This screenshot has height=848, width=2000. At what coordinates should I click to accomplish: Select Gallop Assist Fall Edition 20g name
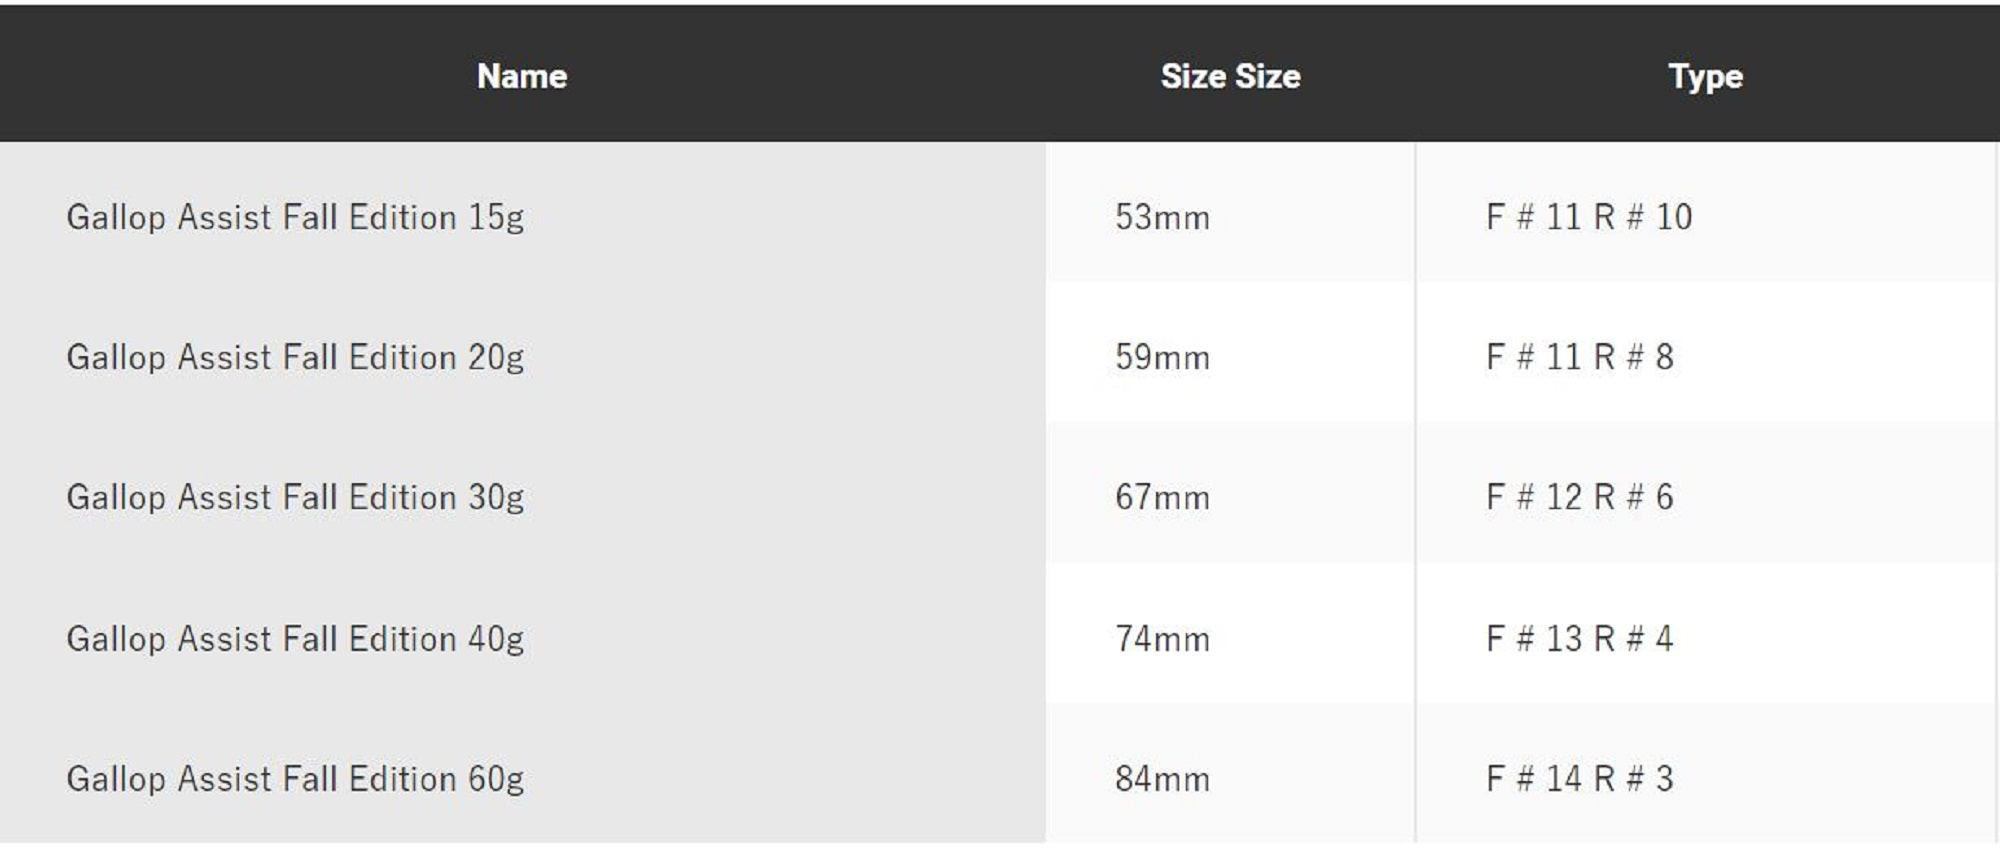click(x=295, y=357)
